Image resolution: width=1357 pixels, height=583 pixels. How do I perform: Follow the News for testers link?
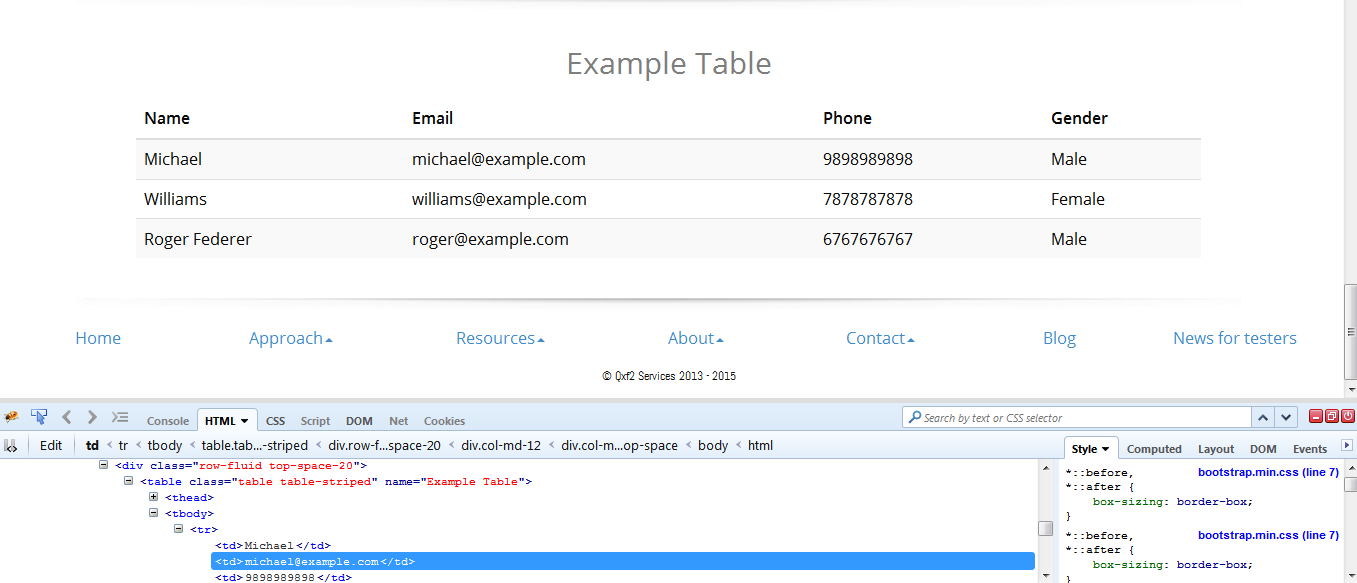(1234, 338)
